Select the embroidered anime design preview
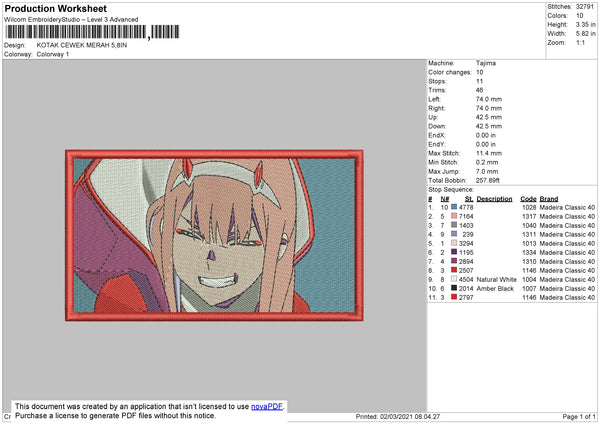The image size is (600, 424). [x=214, y=235]
